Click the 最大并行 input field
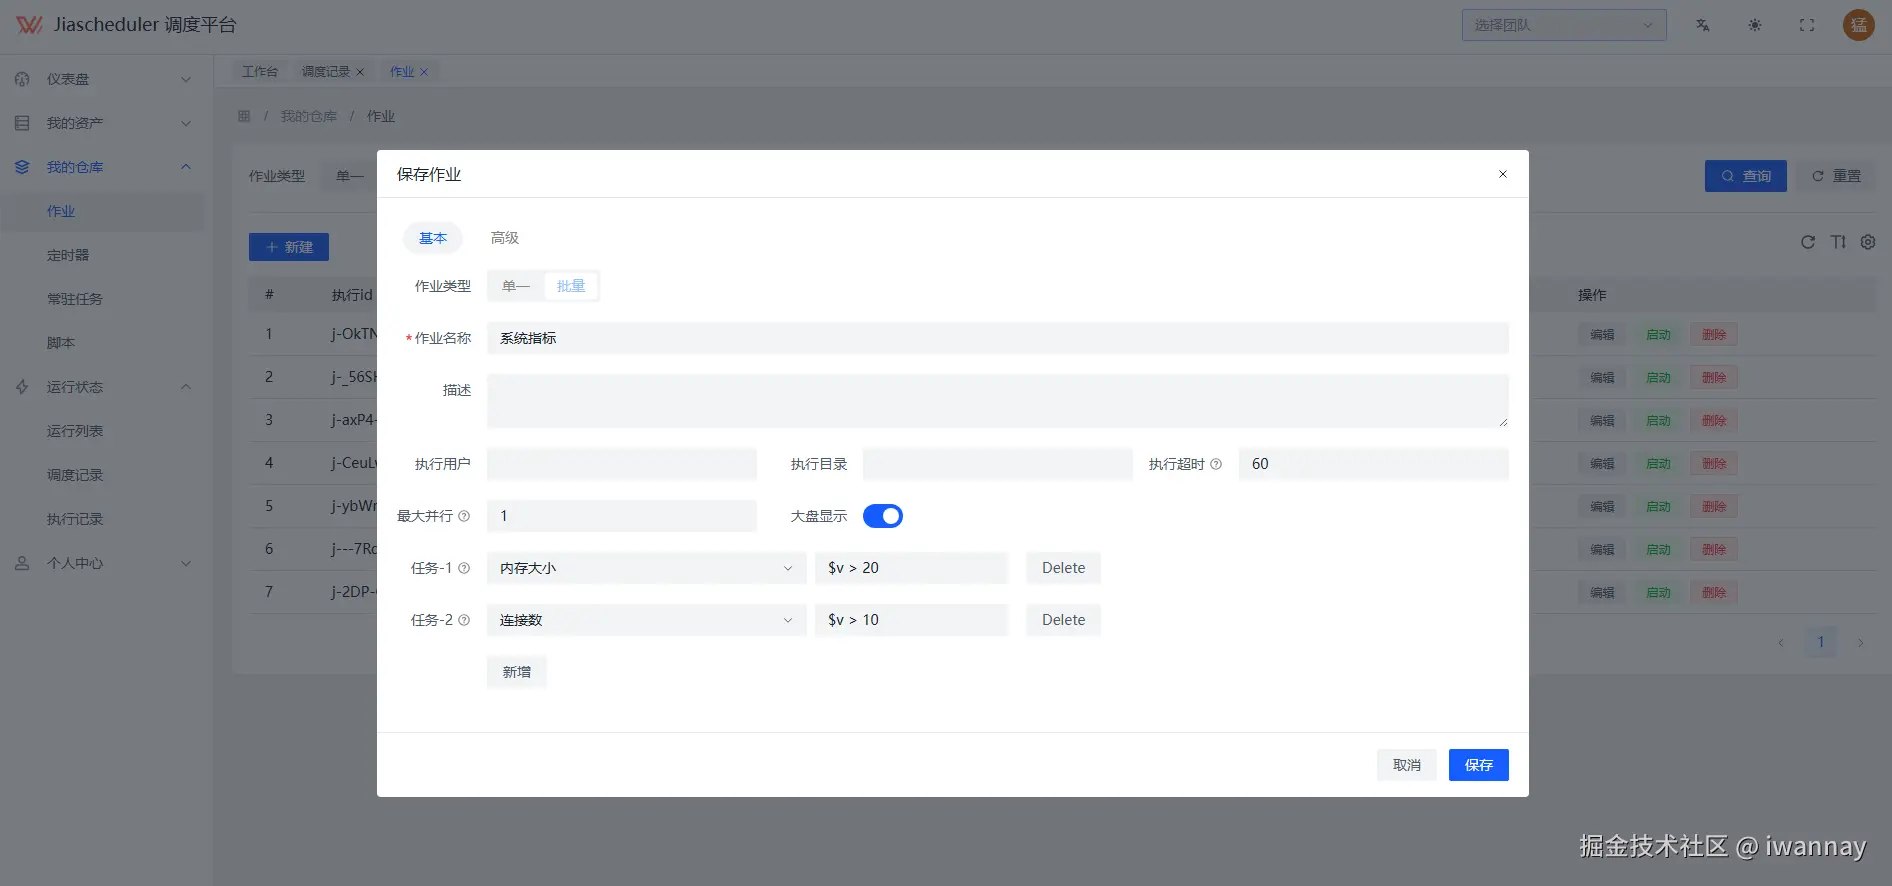This screenshot has width=1892, height=886. pyautogui.click(x=622, y=516)
